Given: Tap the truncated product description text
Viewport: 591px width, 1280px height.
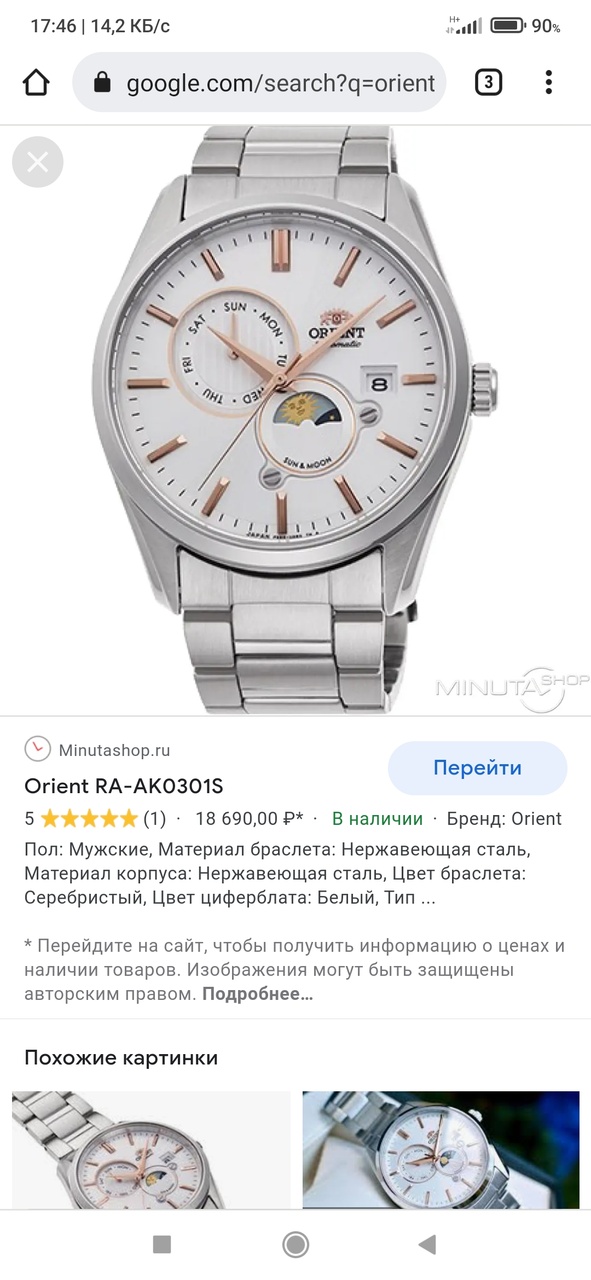Looking at the screenshot, I should point(277,874).
